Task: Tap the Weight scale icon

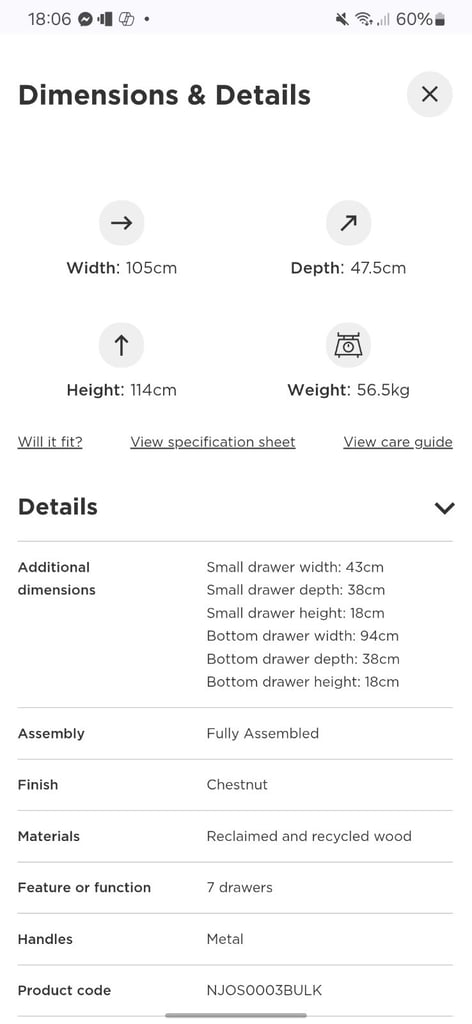Action: coord(348,345)
